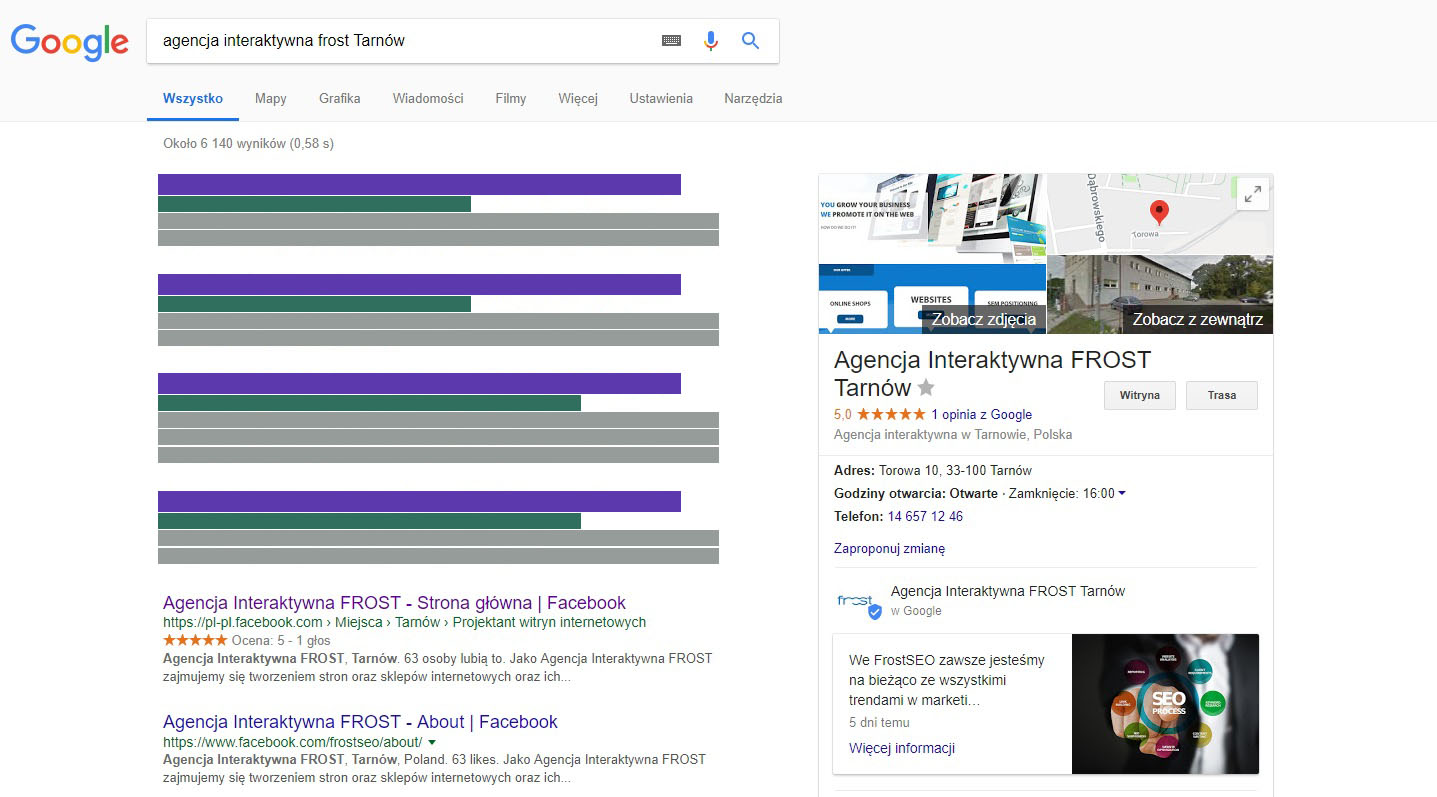Click 'Agencja interaktywna w Tarnowie, Polska' category text
This screenshot has width=1437, height=797.
pos(953,435)
